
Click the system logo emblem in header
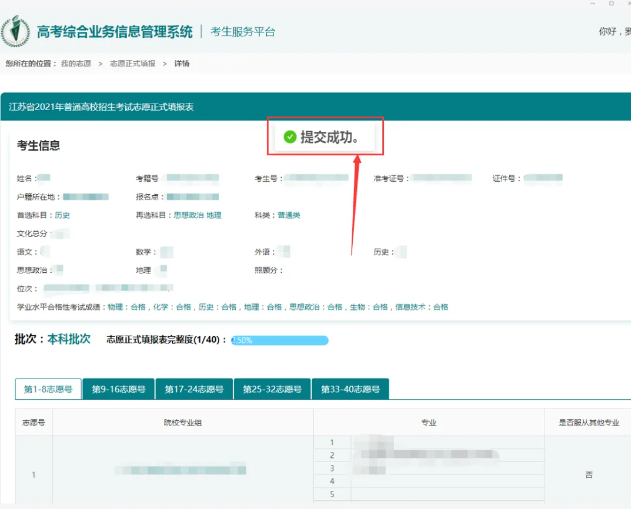16,31
